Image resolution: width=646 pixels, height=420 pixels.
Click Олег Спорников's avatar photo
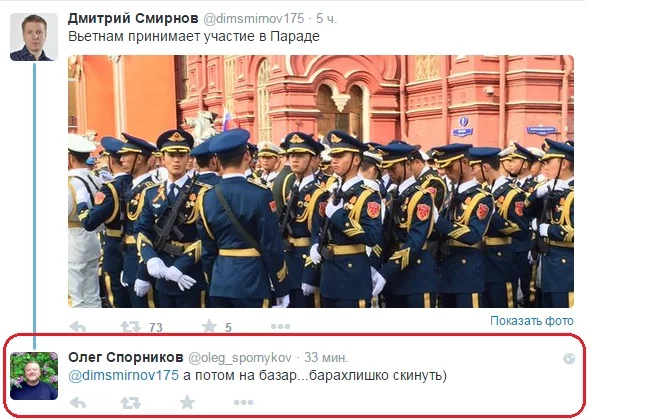click(x=34, y=376)
